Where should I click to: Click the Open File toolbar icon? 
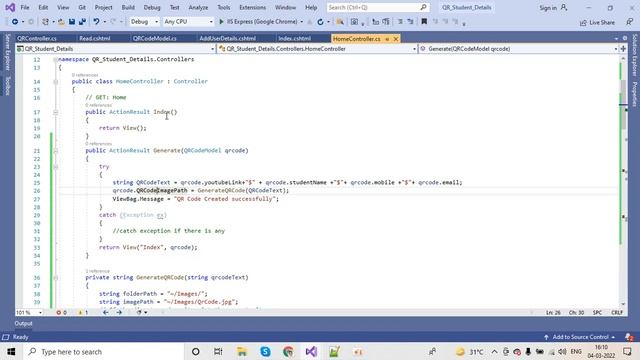pyautogui.click(x=61, y=22)
